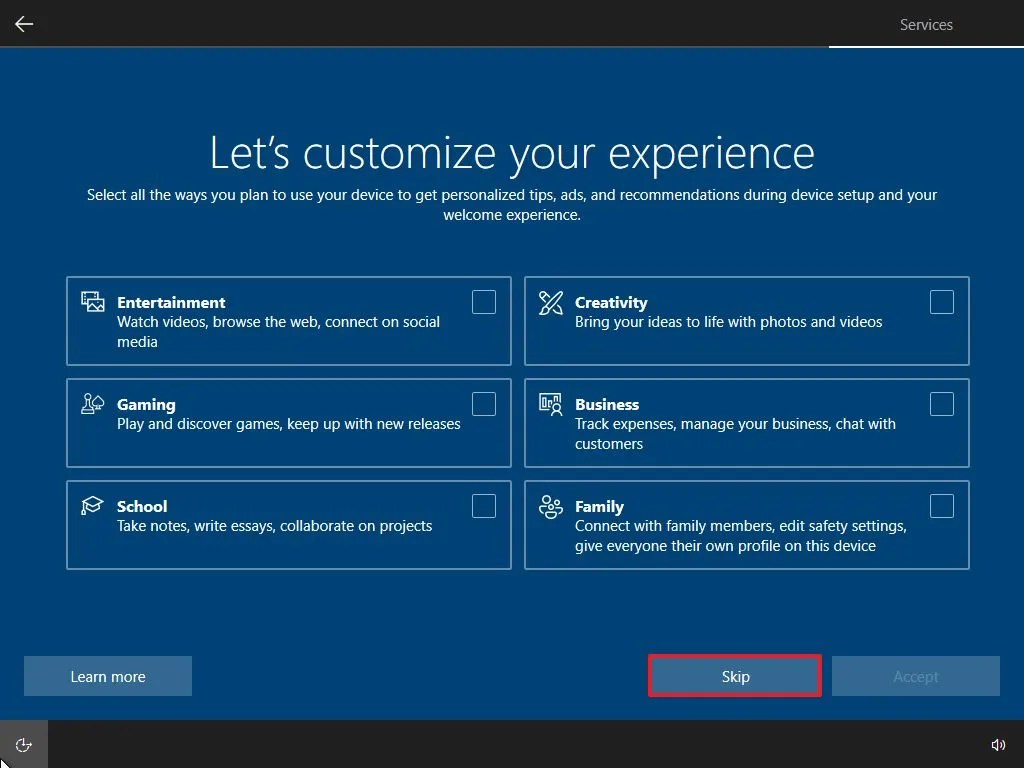Select the Family tile

746,525
